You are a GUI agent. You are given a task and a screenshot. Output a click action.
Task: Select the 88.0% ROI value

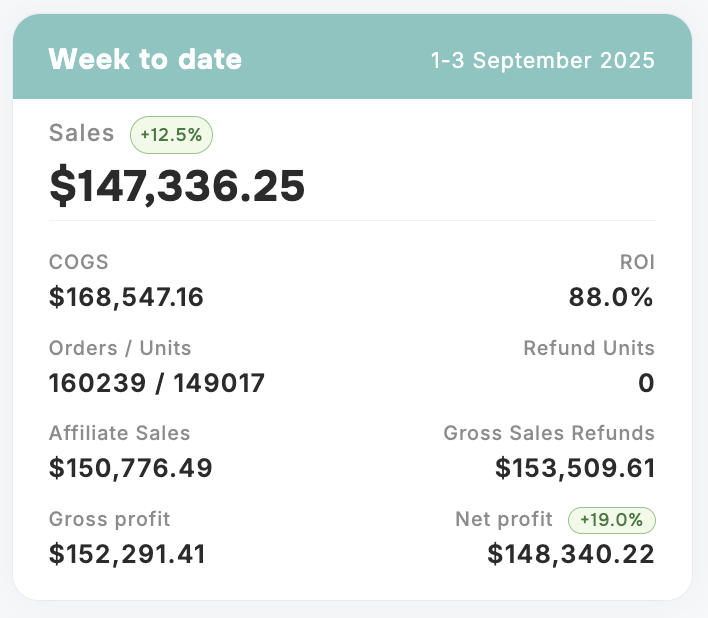point(611,297)
